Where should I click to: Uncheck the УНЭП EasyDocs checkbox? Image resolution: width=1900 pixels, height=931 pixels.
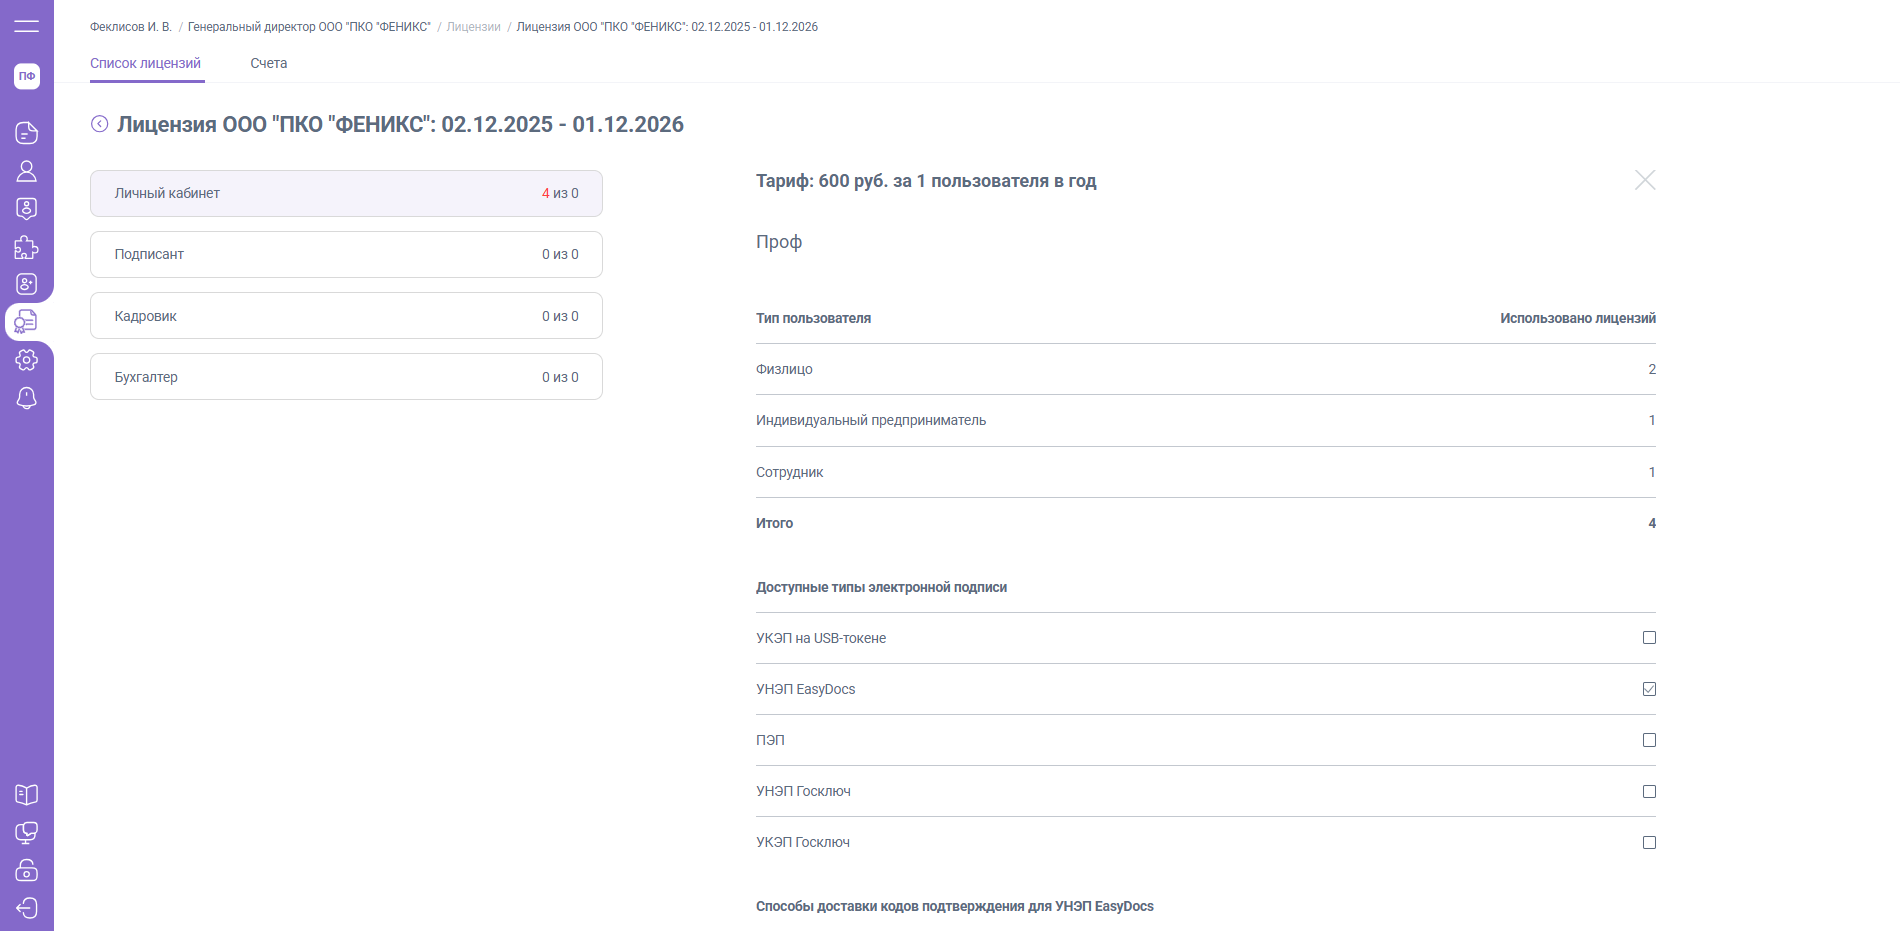point(1649,689)
